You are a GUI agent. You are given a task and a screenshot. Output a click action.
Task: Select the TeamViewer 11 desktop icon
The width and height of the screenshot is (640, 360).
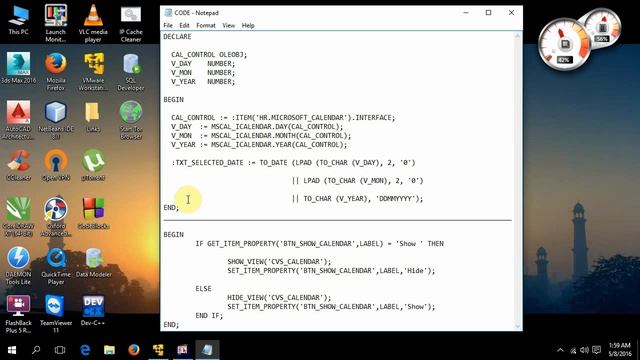(x=56, y=314)
